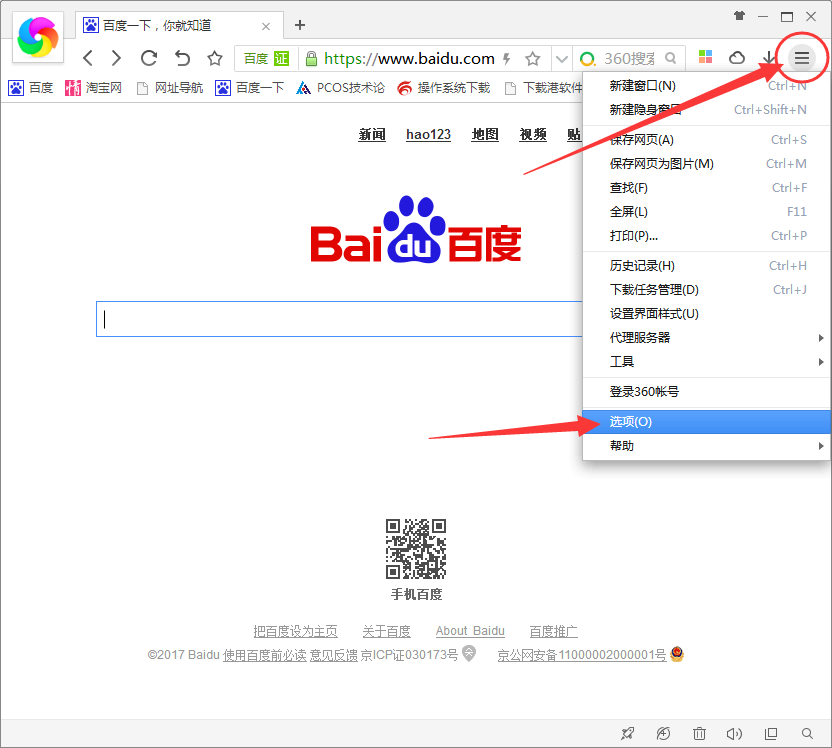Open page zoom via the magnifier status bar icon
This screenshot has width=832, height=748.
coord(807,733)
